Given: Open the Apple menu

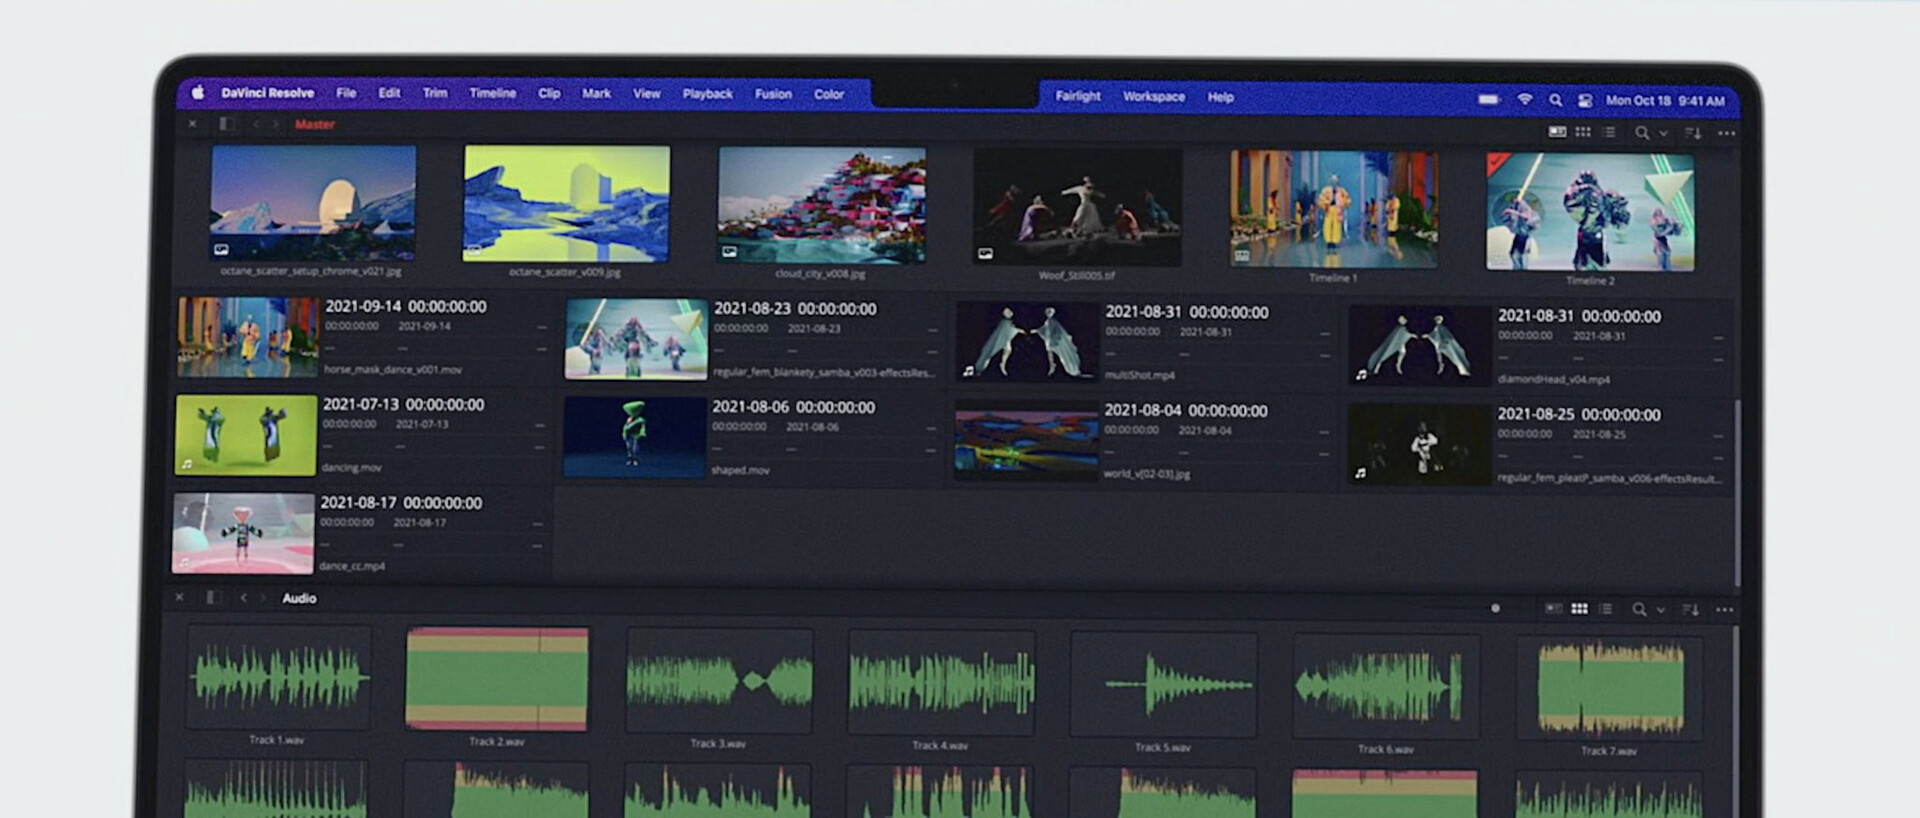Looking at the screenshot, I should (x=198, y=92).
